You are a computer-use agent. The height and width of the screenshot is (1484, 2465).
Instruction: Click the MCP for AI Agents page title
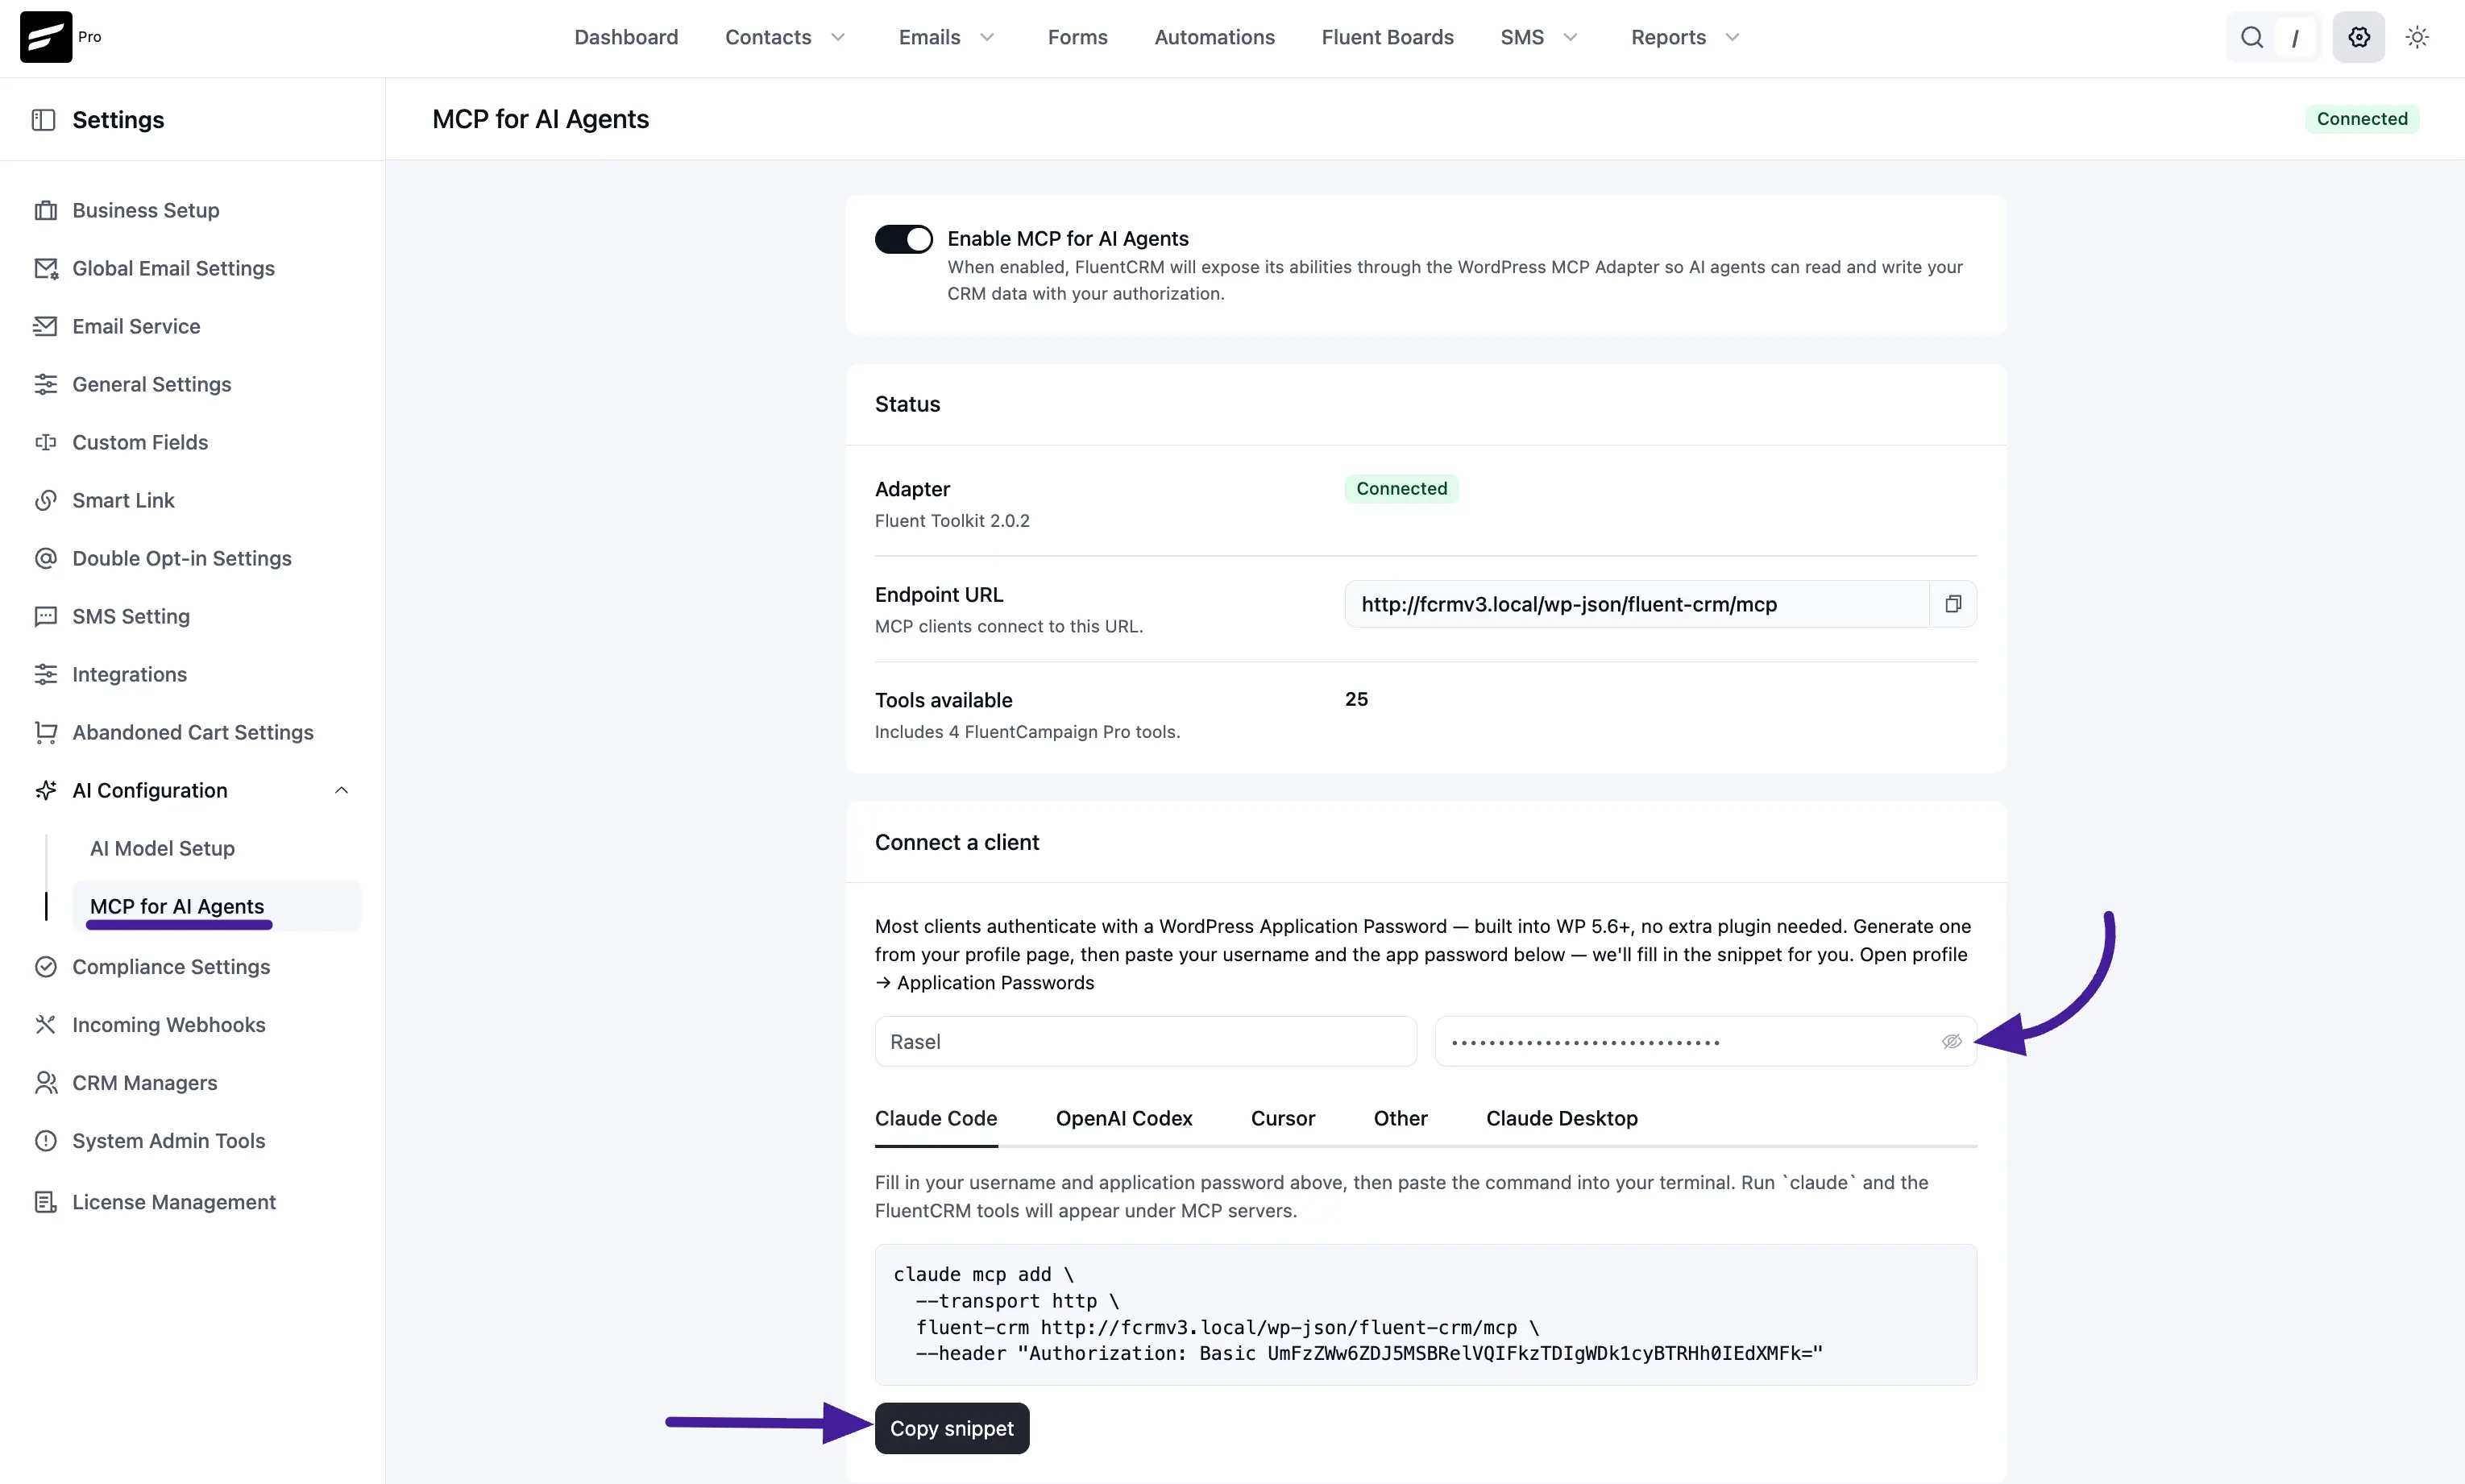[540, 119]
